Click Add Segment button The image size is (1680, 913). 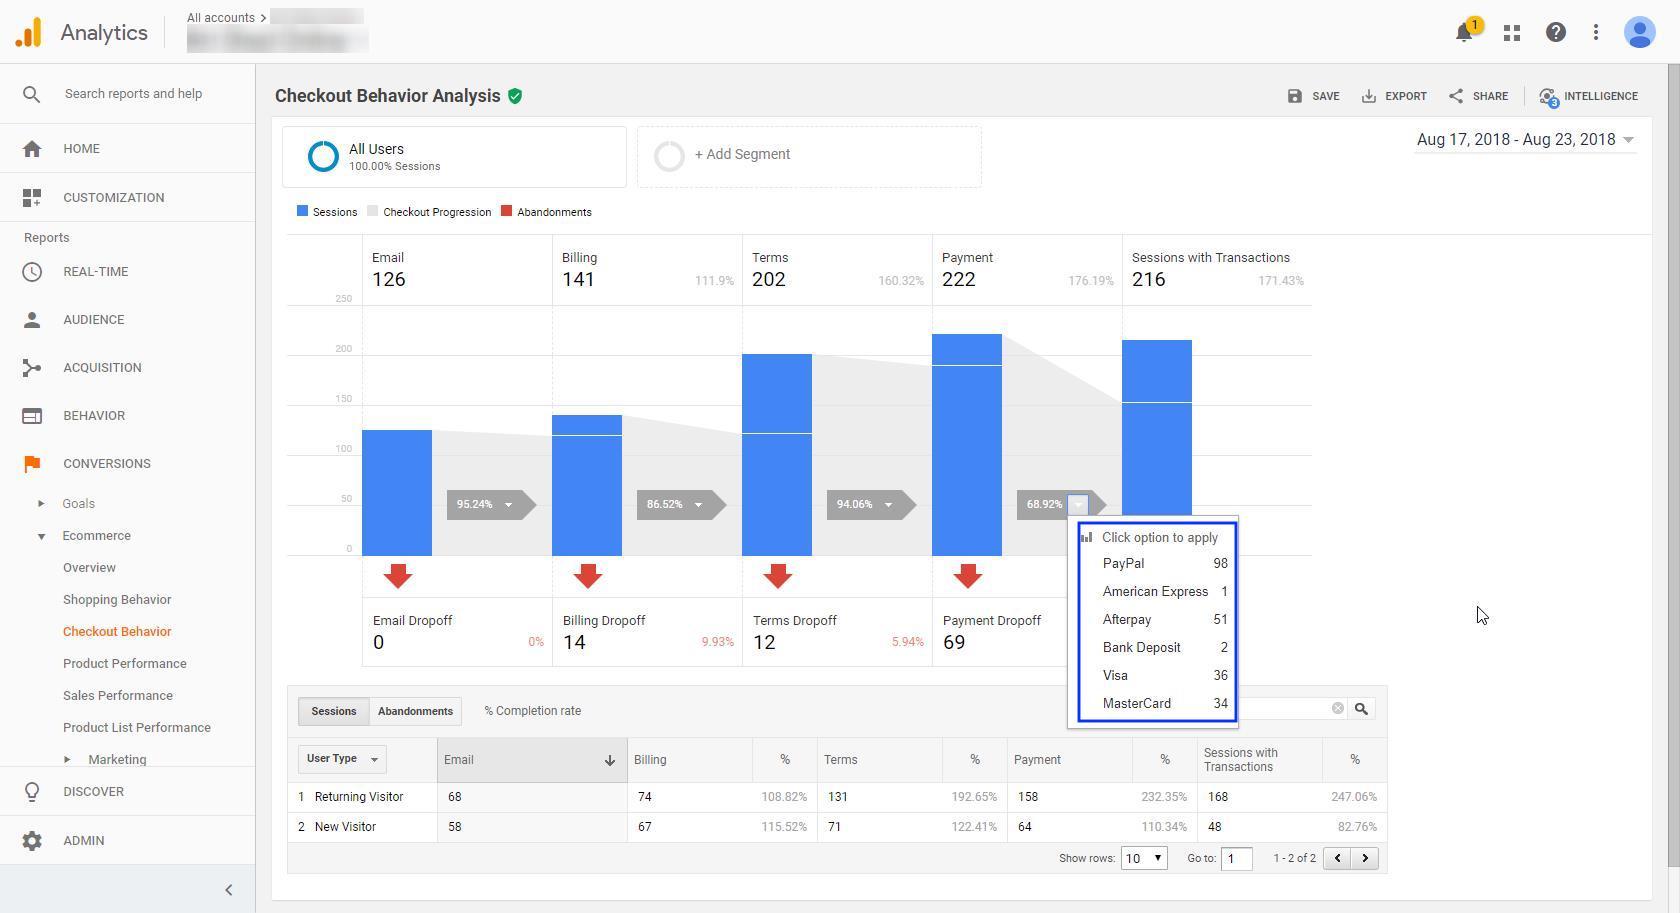(x=741, y=155)
